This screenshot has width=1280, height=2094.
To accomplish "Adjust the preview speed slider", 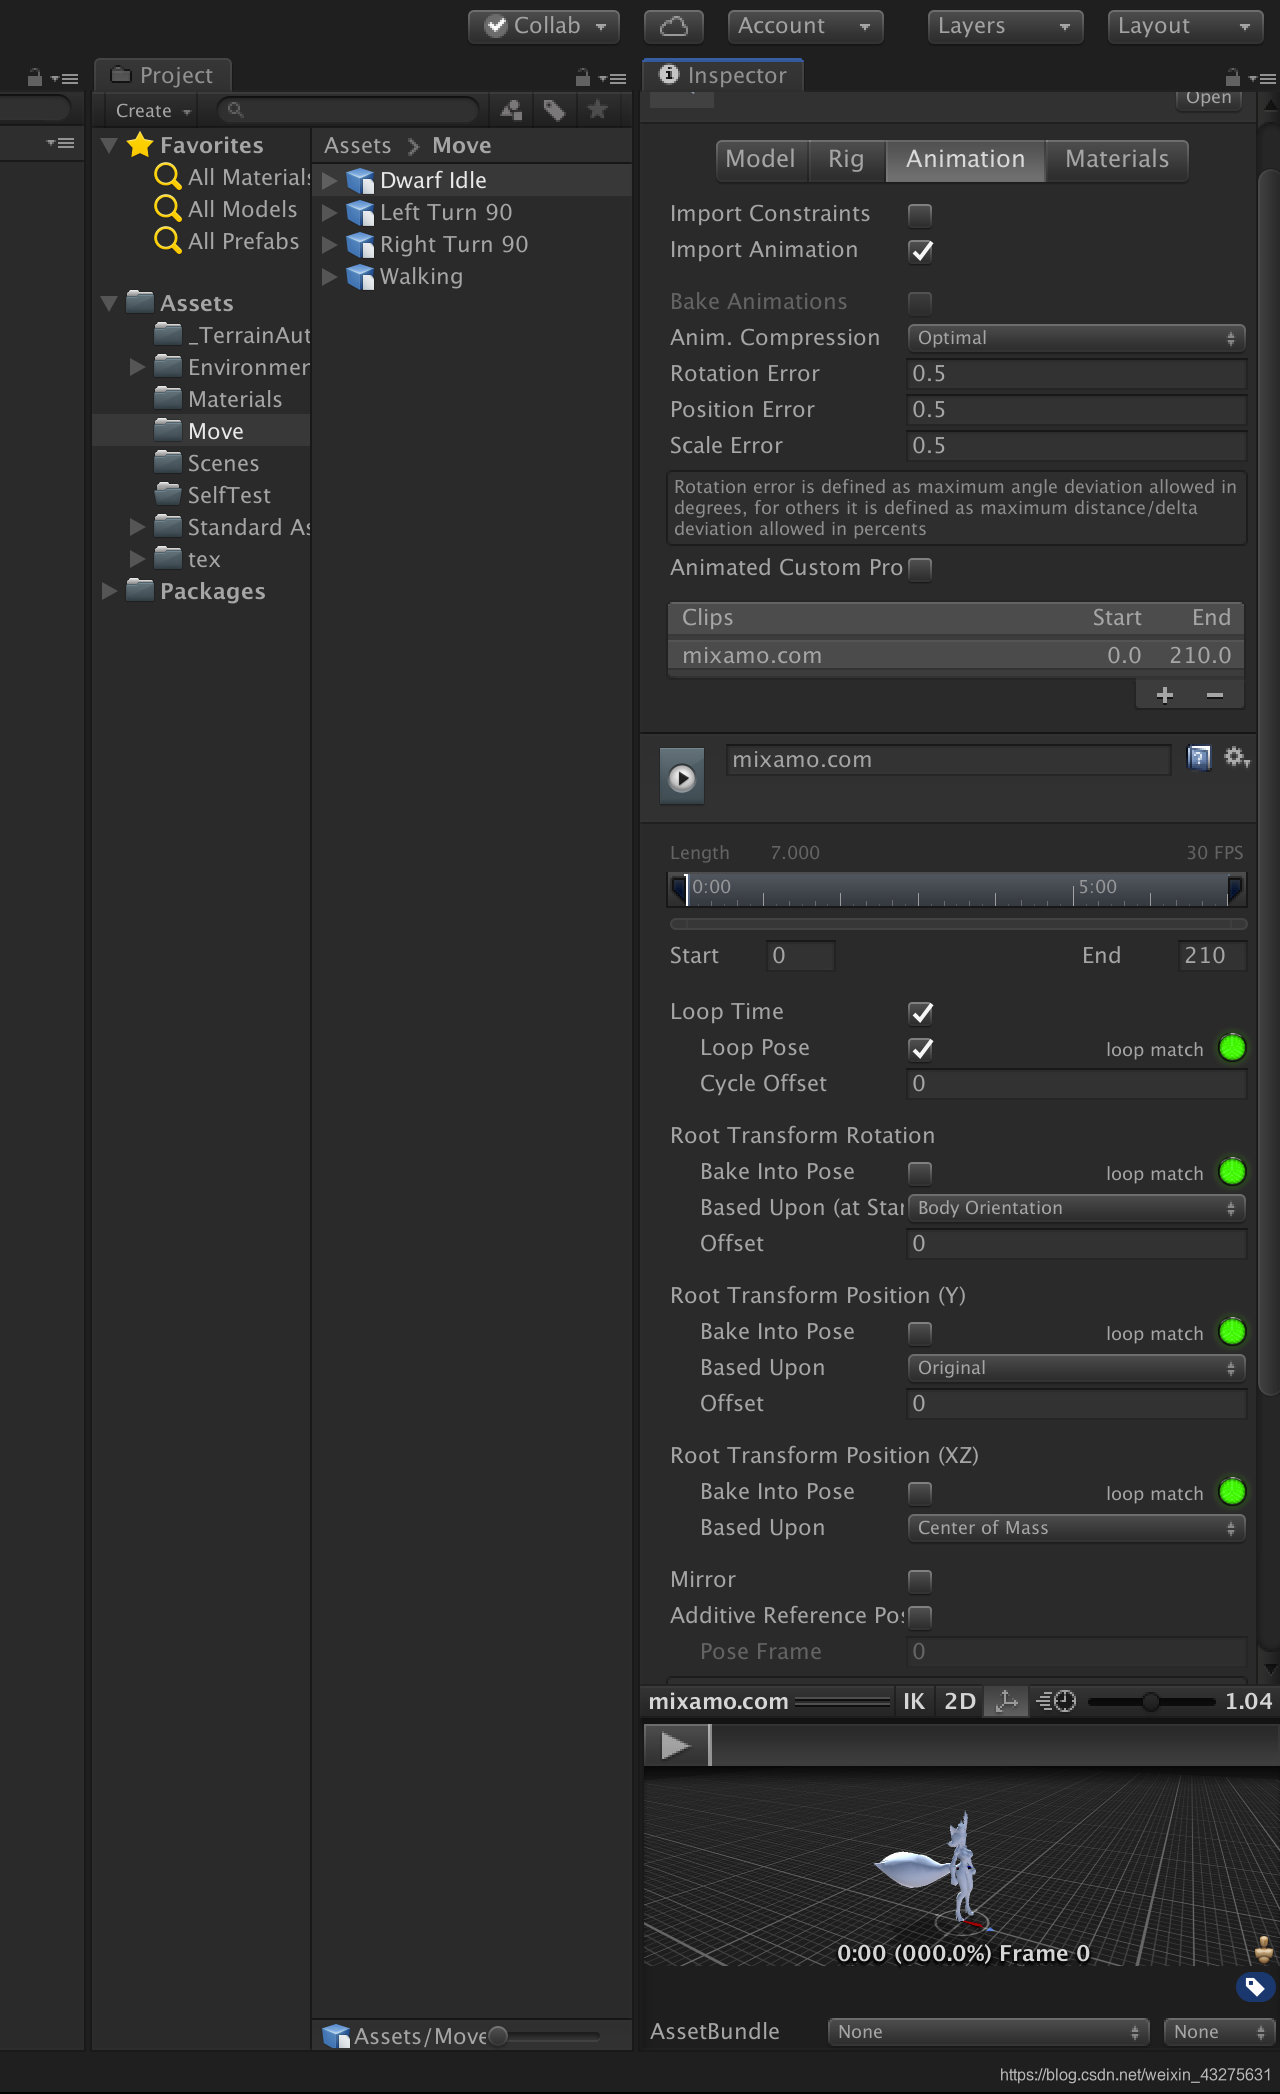I will (1151, 1701).
